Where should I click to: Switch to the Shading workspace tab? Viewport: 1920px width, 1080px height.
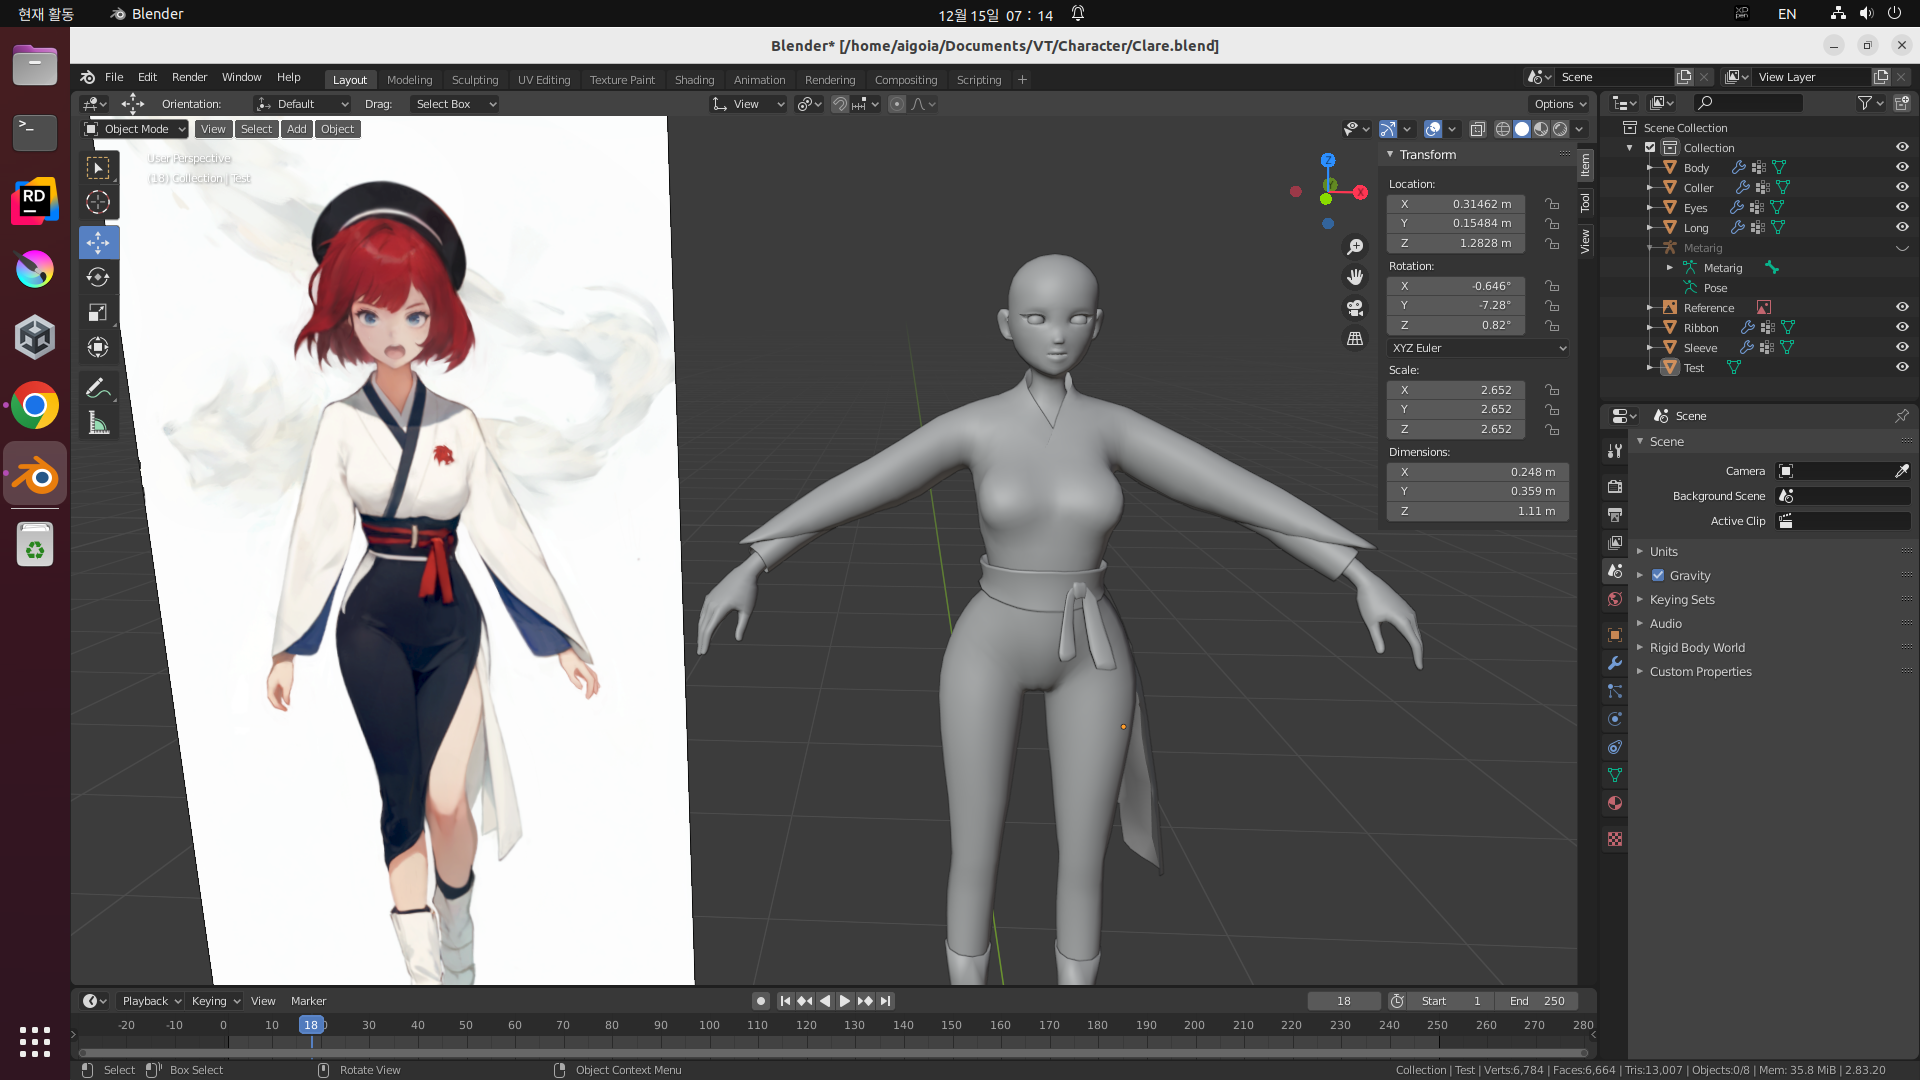pos(694,80)
